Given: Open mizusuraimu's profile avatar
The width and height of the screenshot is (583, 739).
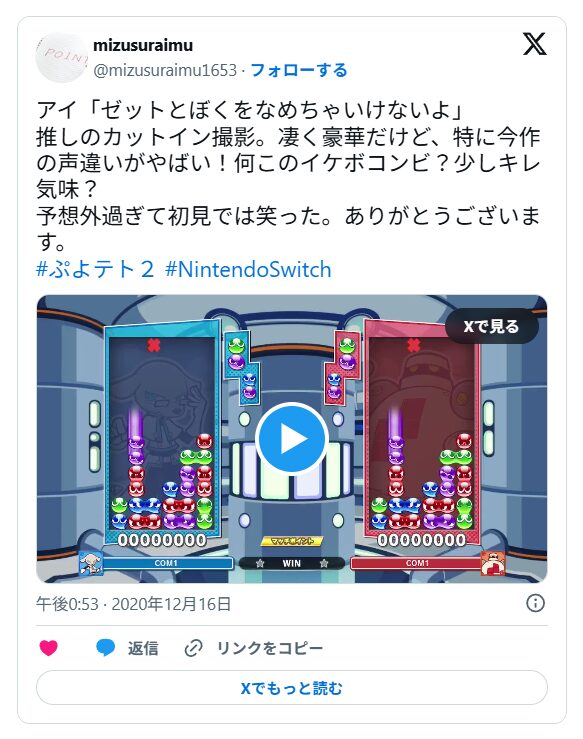Looking at the screenshot, I should pyautogui.click(x=62, y=57).
